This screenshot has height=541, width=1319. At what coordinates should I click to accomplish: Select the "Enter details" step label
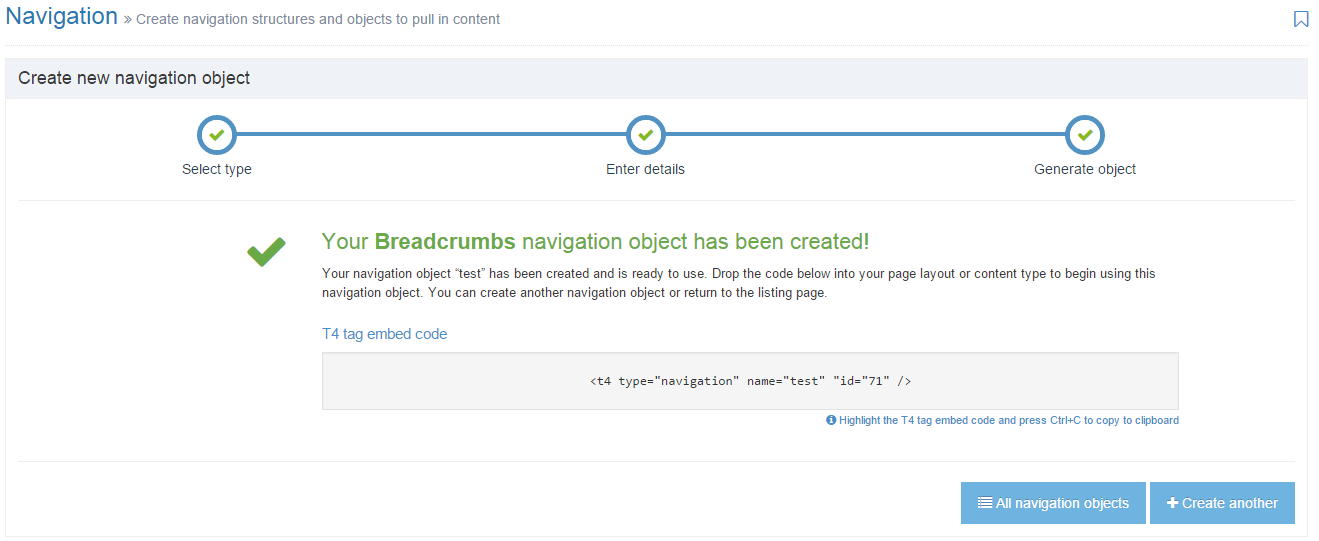[645, 170]
